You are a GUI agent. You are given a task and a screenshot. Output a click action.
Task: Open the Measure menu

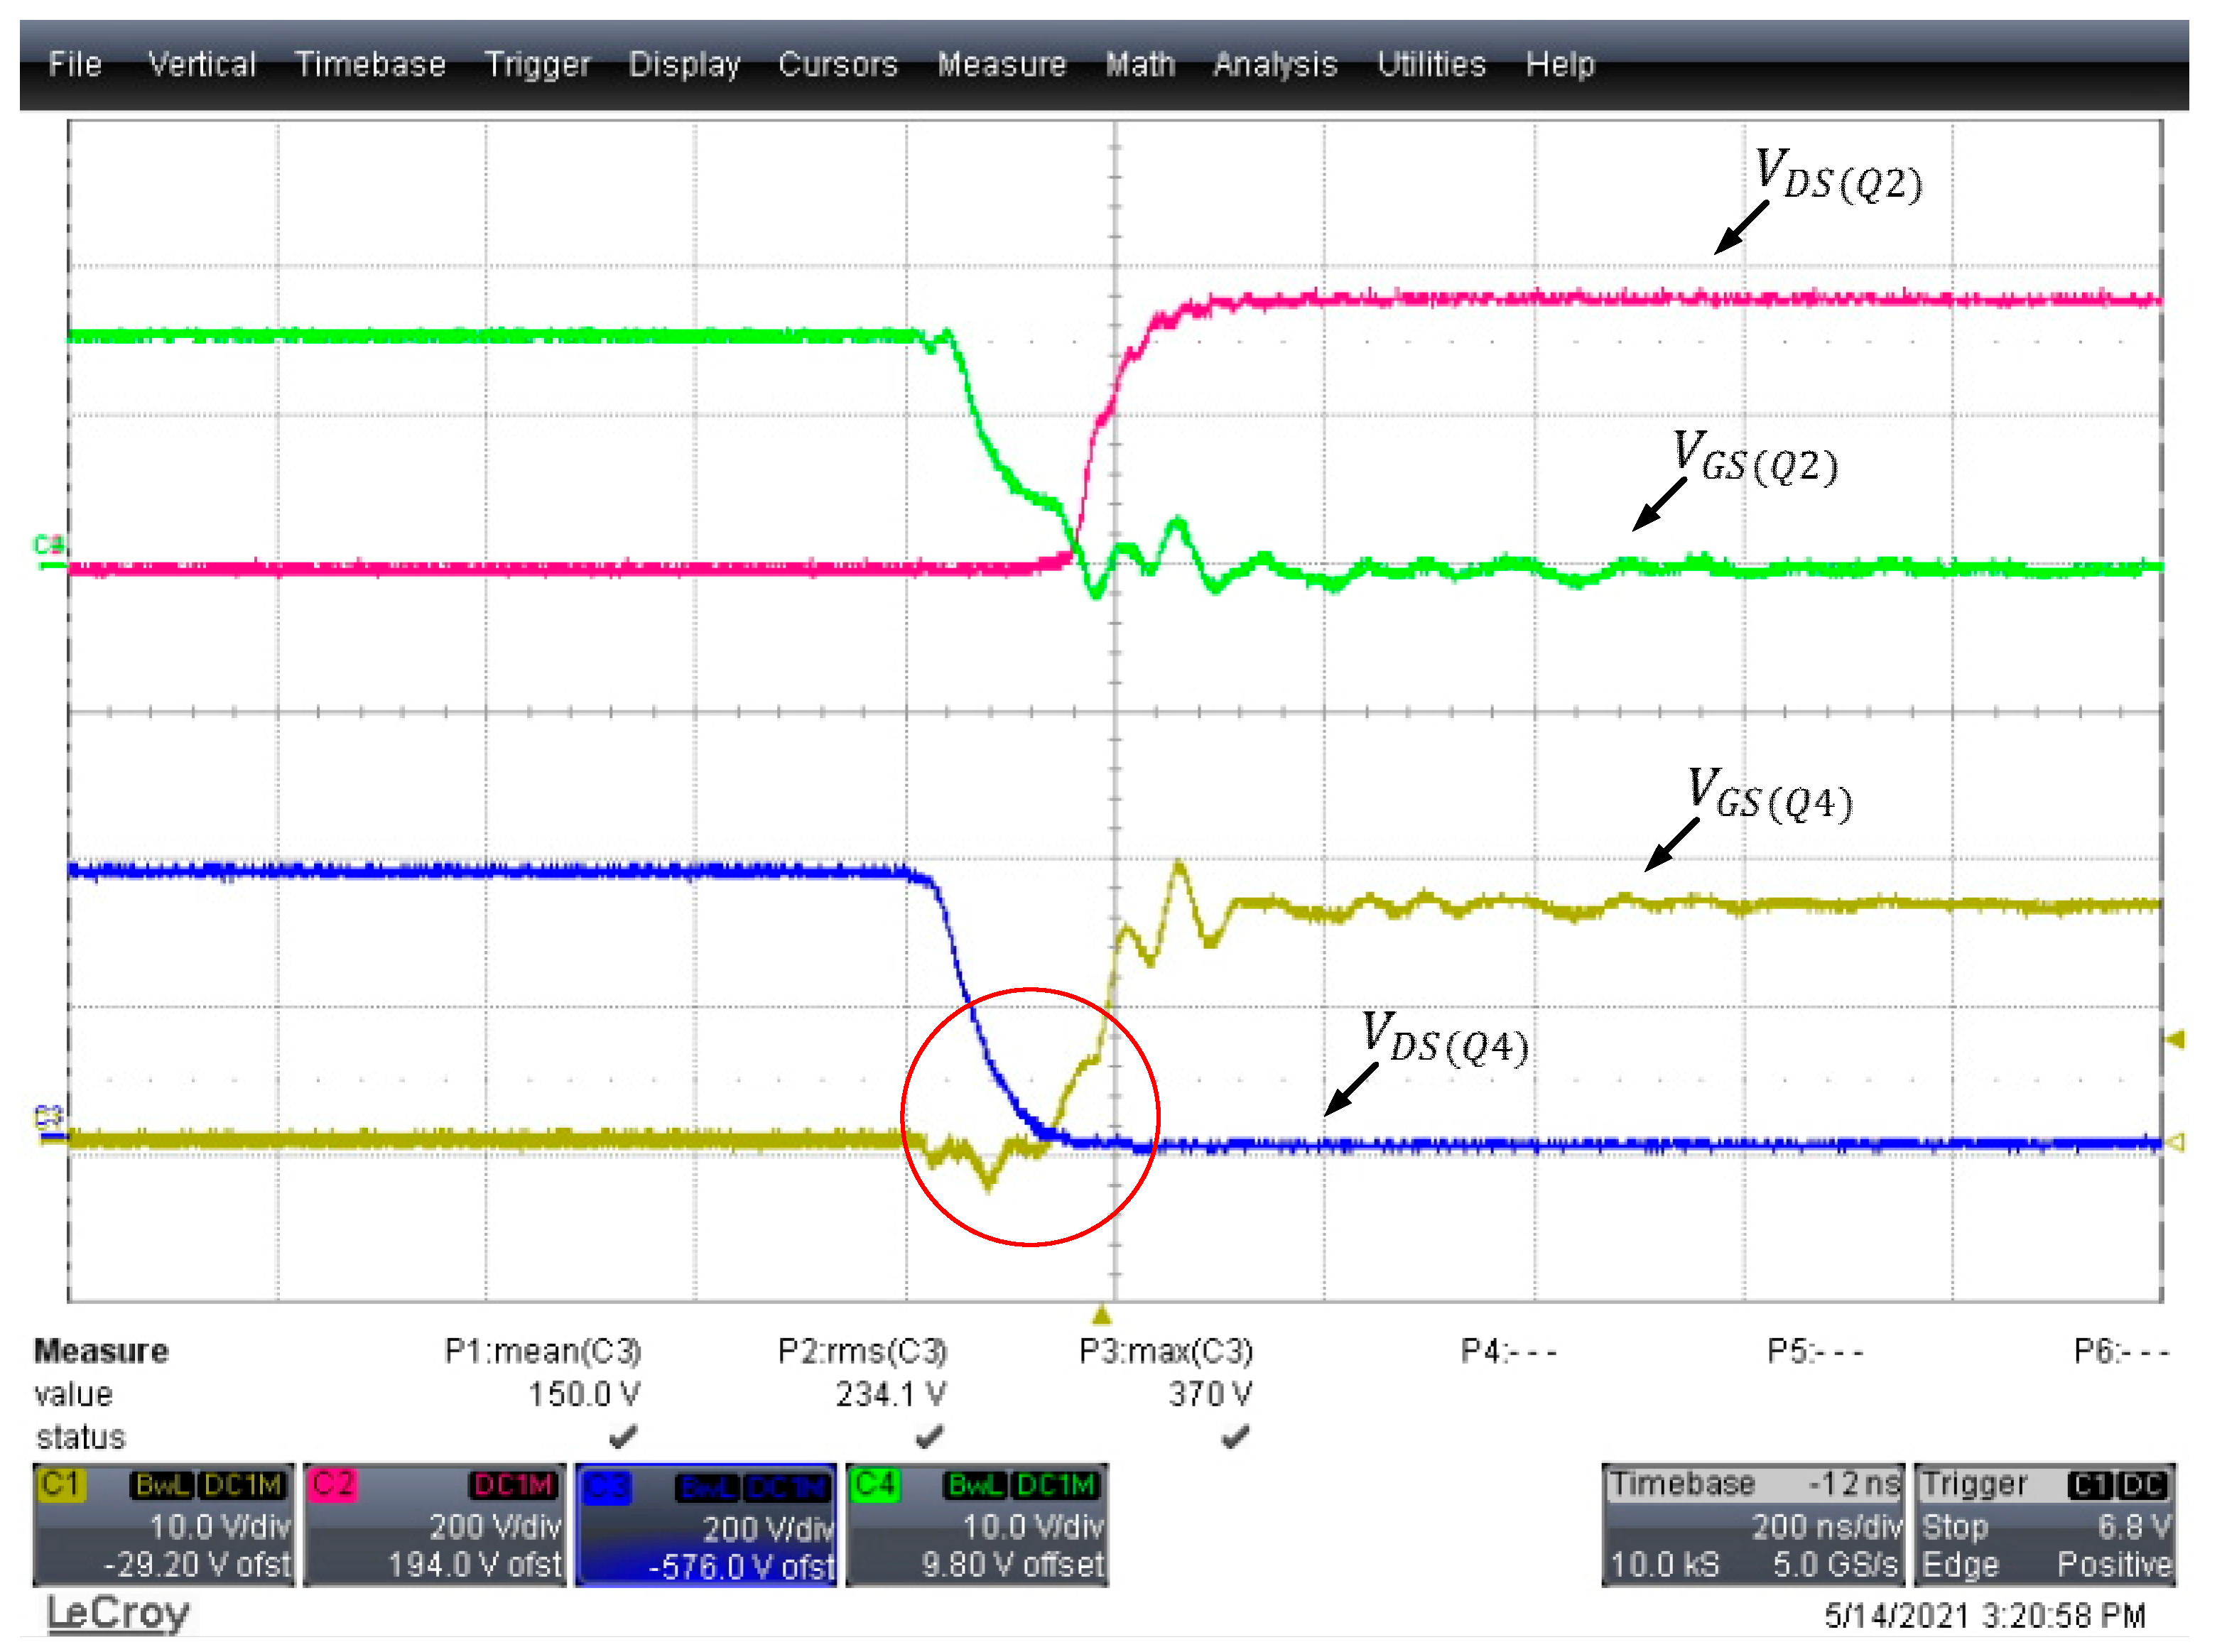(x=1001, y=65)
